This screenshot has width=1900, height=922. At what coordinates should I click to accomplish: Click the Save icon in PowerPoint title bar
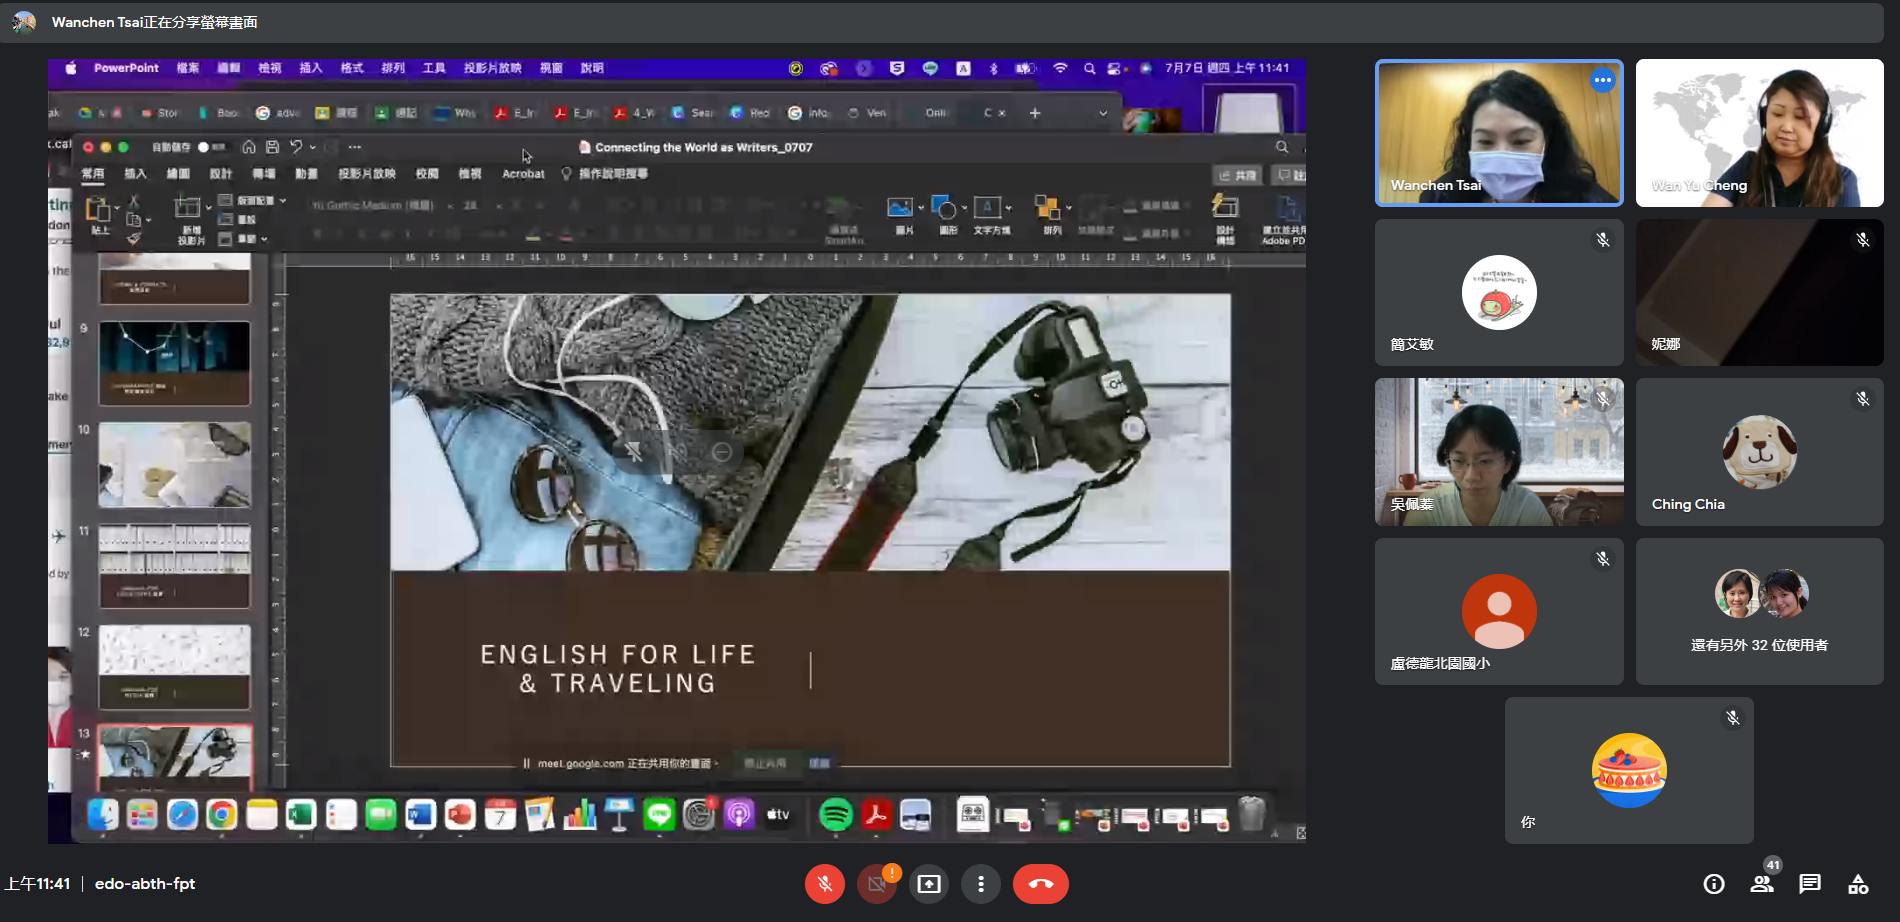click(x=272, y=147)
